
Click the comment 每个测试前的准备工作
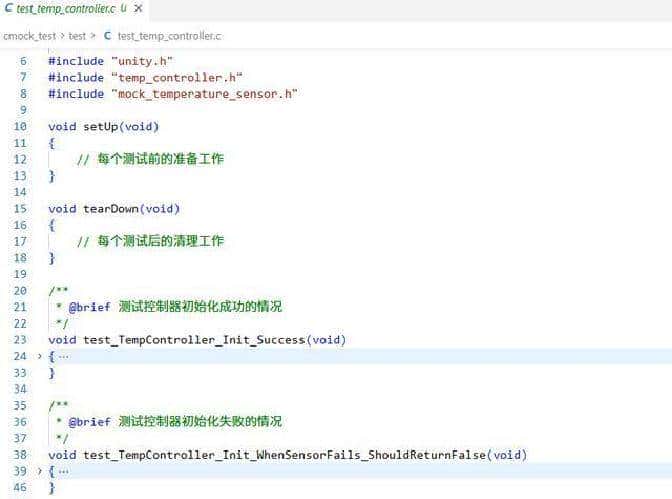coord(150,159)
